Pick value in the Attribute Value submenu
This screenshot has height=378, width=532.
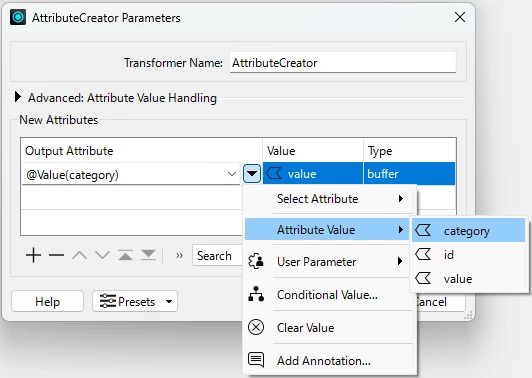(x=469, y=279)
